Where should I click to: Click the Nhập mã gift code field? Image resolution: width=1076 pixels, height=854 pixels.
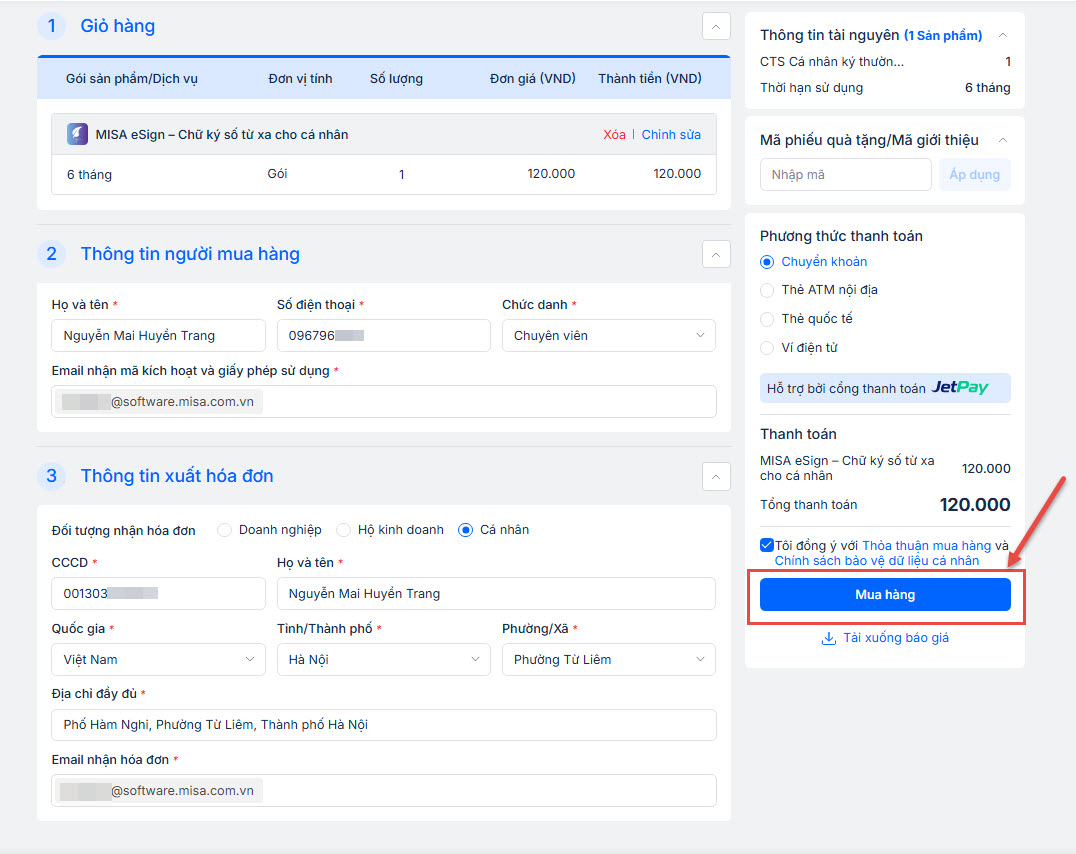pos(845,175)
